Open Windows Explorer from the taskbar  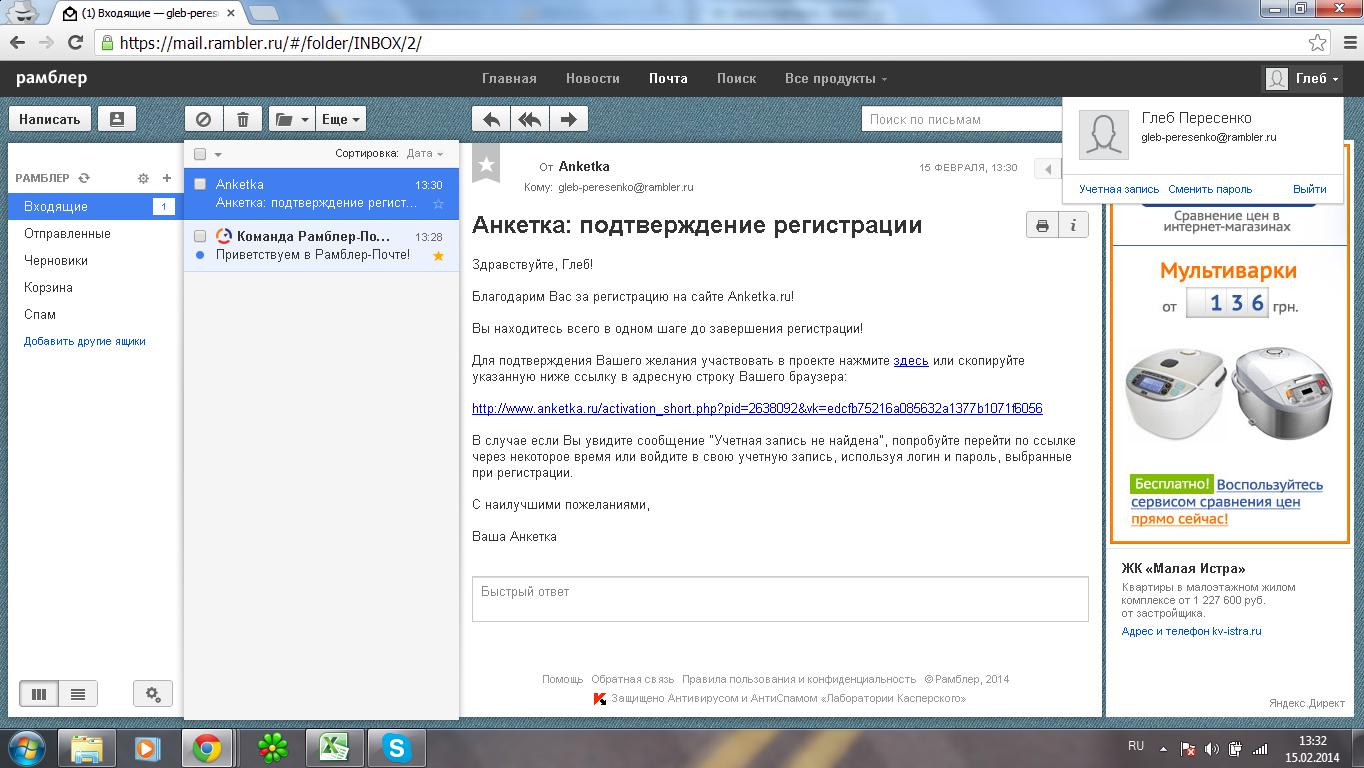coord(87,748)
